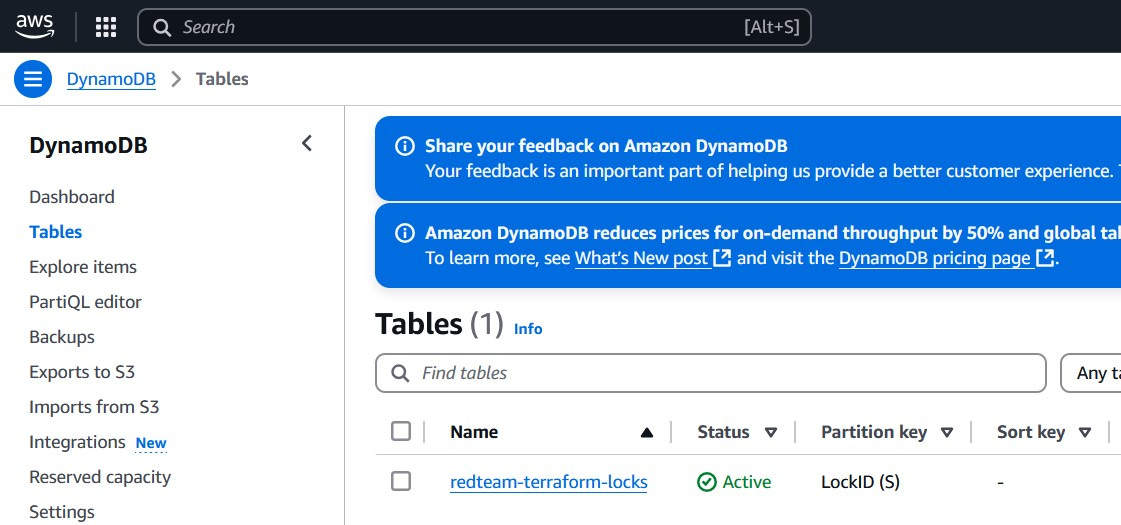1121x525 pixels.
Task: Open the 'Any ta...' filter dropdown
Action: [x=1091, y=373]
